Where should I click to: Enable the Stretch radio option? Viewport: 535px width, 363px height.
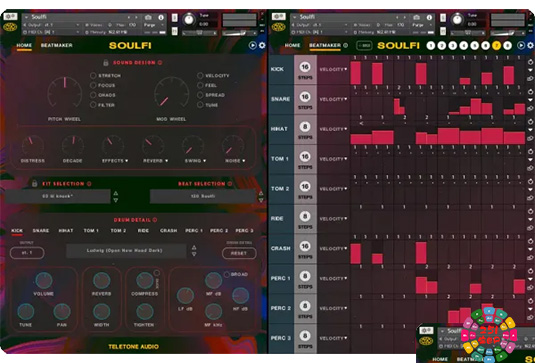click(93, 75)
